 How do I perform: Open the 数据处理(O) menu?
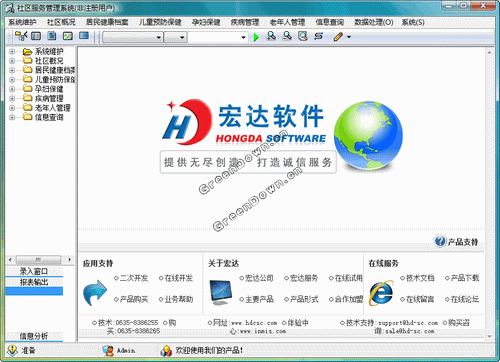point(374,22)
